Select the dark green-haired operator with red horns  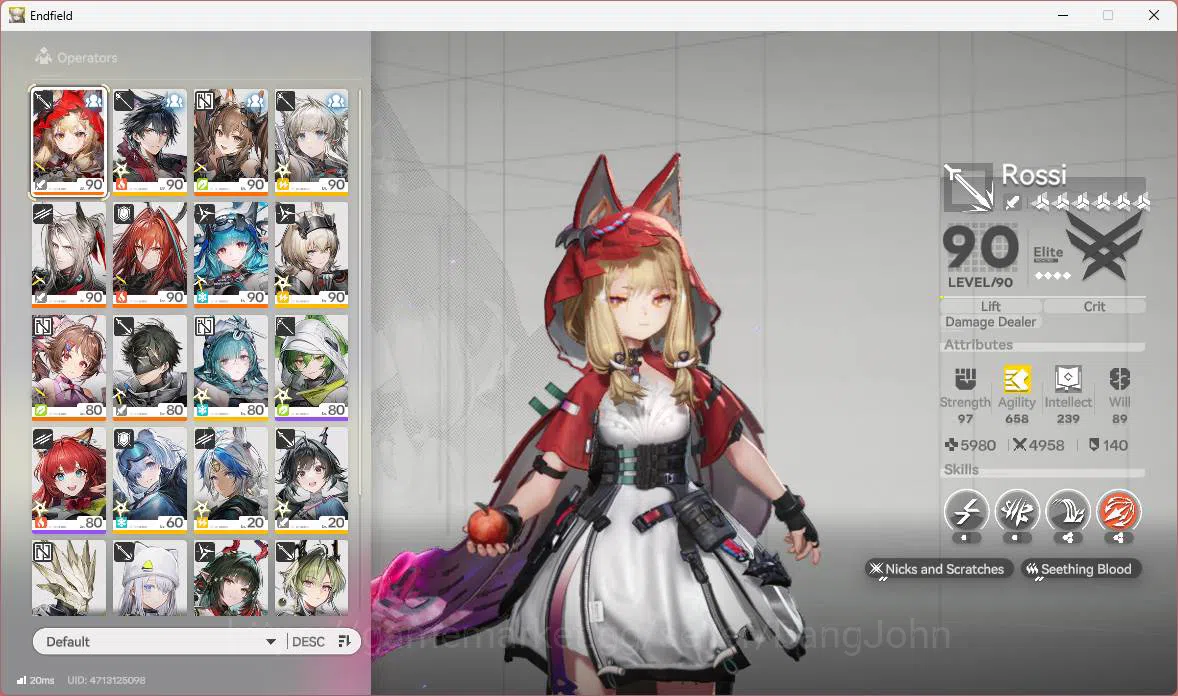231,577
